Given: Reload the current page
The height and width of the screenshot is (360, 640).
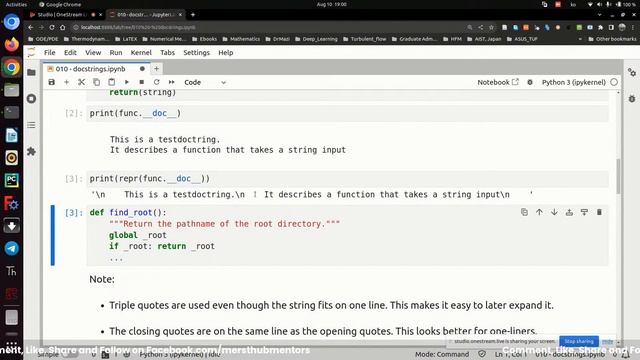Looking at the screenshot, I should pos(52,27).
